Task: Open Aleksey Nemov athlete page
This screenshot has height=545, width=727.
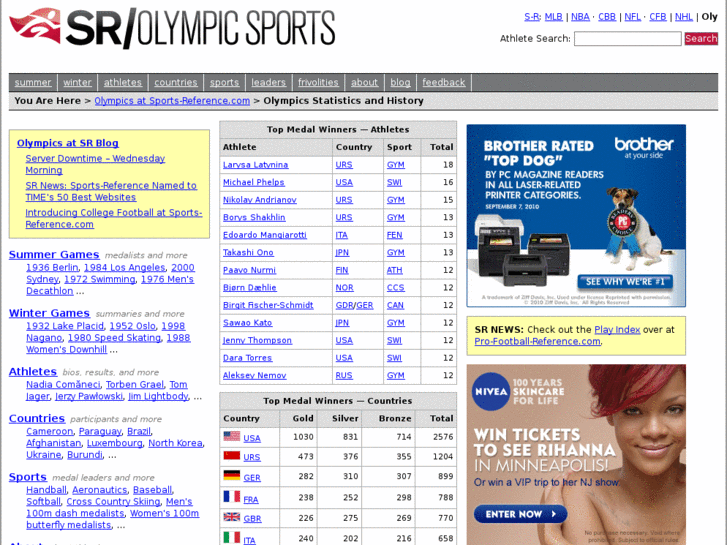Action: pyautogui.click(x=255, y=376)
